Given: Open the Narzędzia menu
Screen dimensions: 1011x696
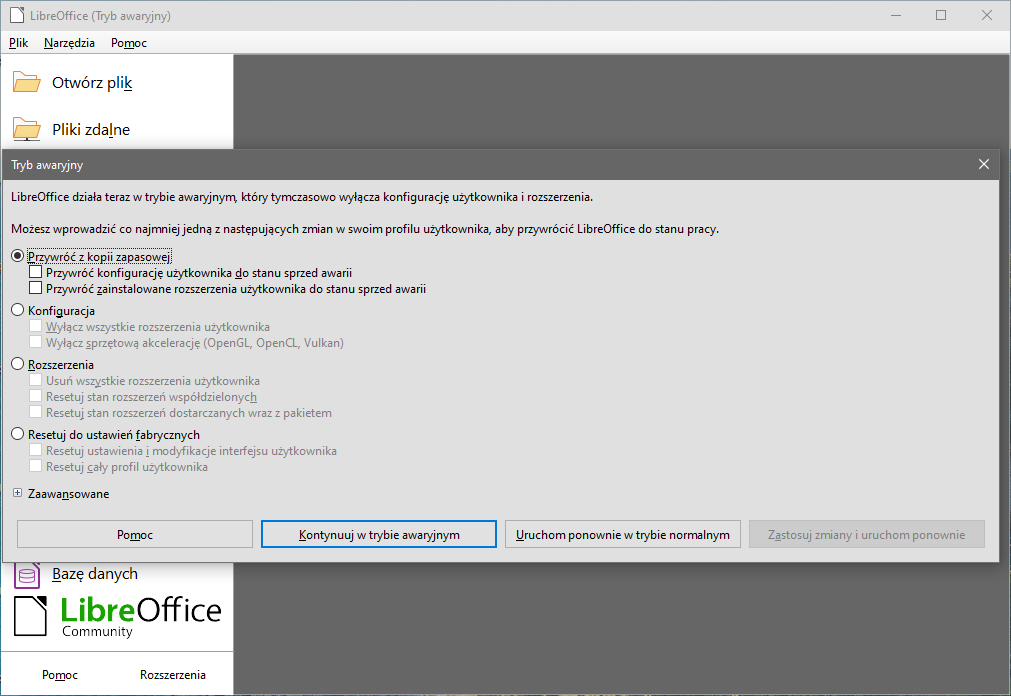Looking at the screenshot, I should 69,43.
